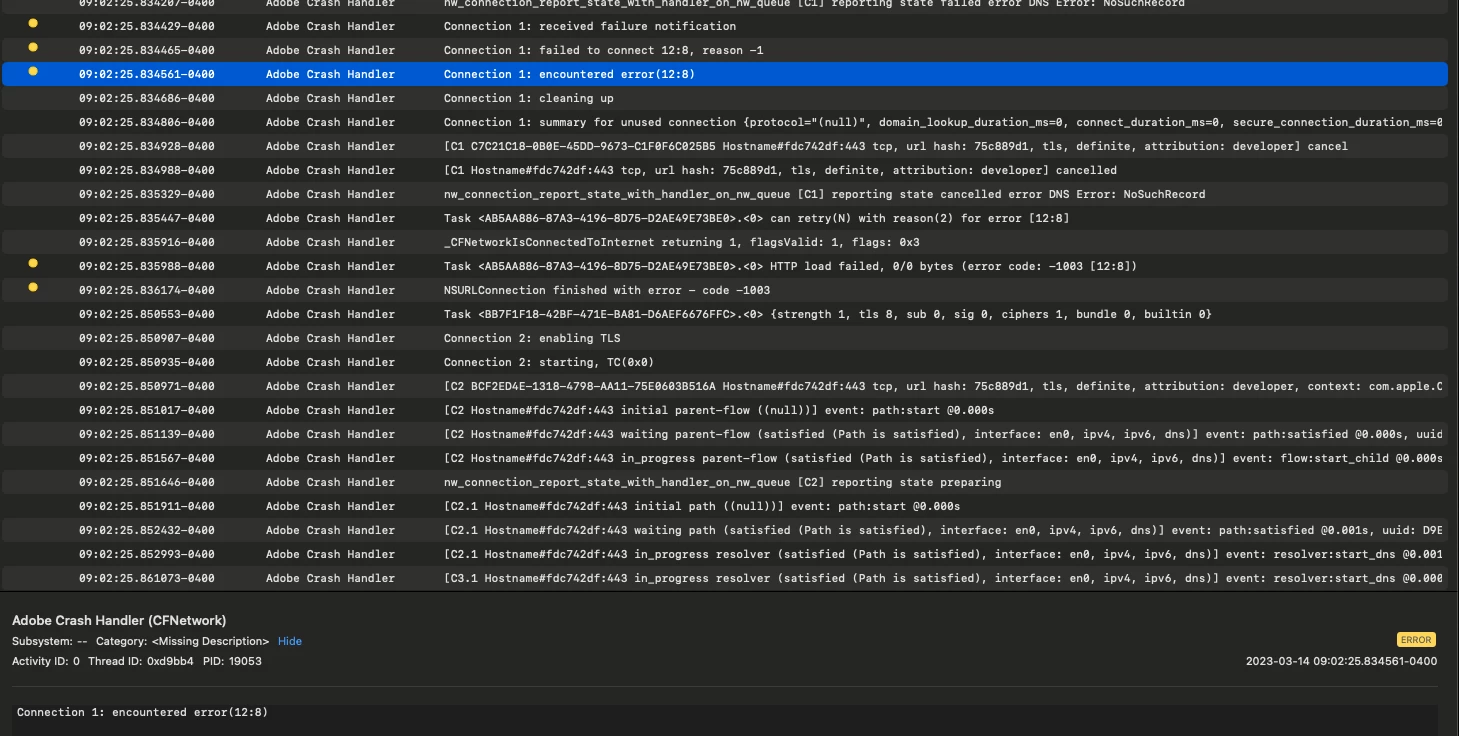Click timestamp 09:02:25.850907-0400 in the list
1459x736 pixels.
pyautogui.click(x=147, y=338)
